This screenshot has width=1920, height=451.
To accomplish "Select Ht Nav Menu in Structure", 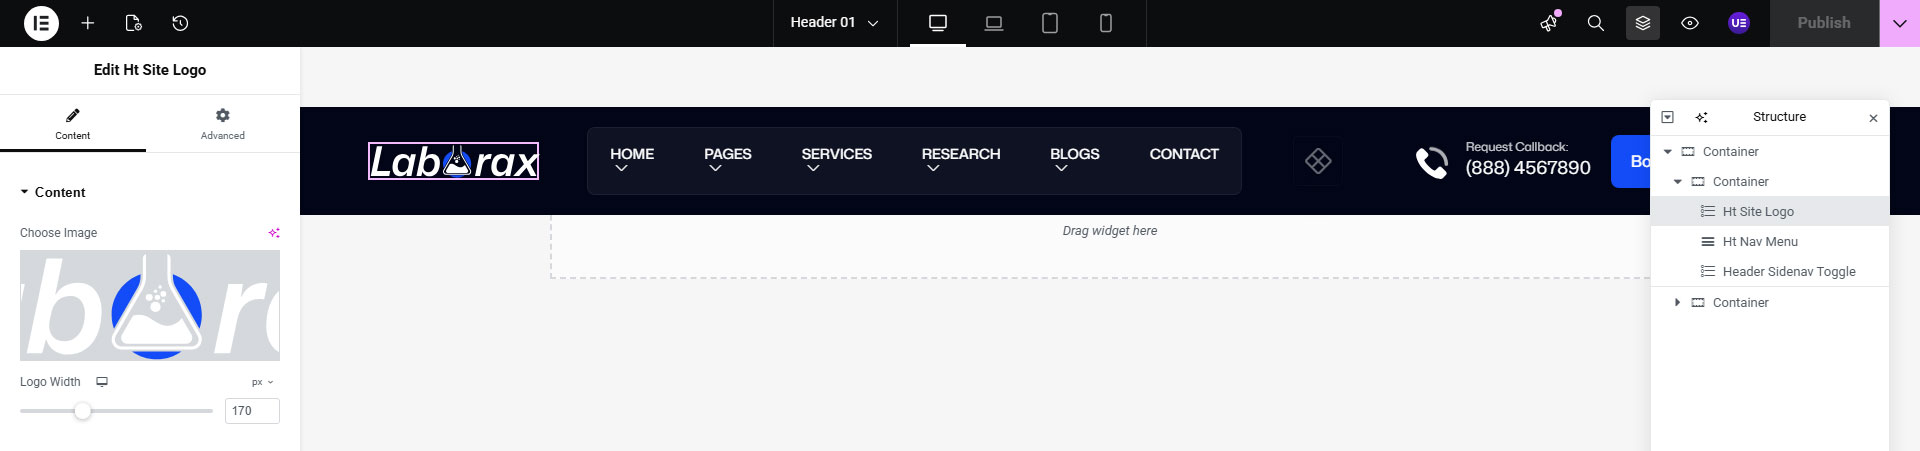I will [1760, 242].
